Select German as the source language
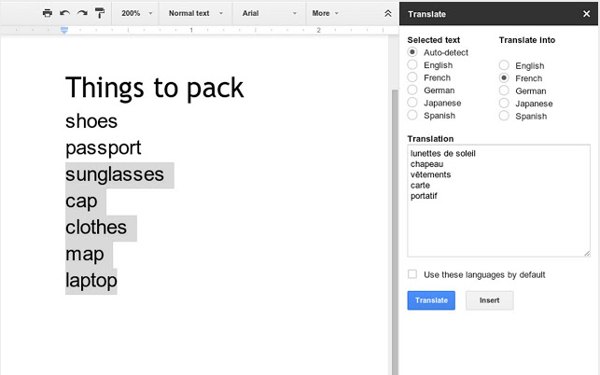 [x=412, y=90]
